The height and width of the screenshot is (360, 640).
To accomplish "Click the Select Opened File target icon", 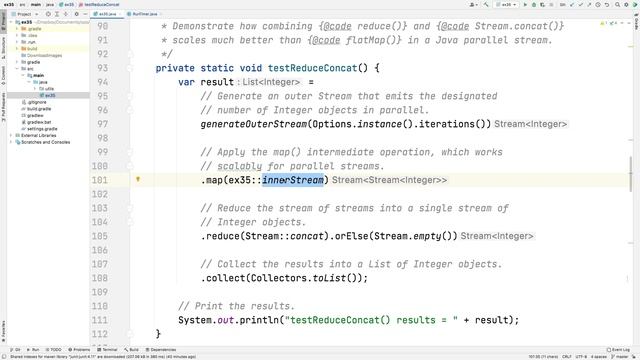I will [48, 14].
